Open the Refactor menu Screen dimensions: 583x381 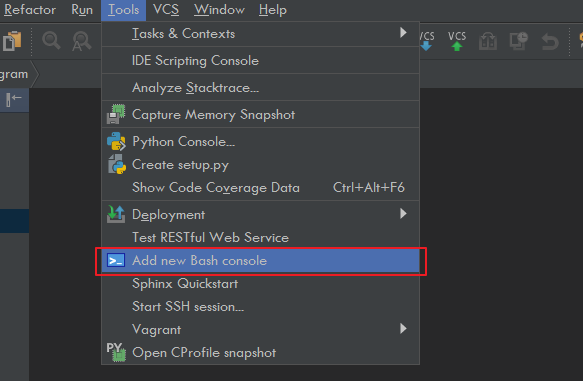point(30,10)
